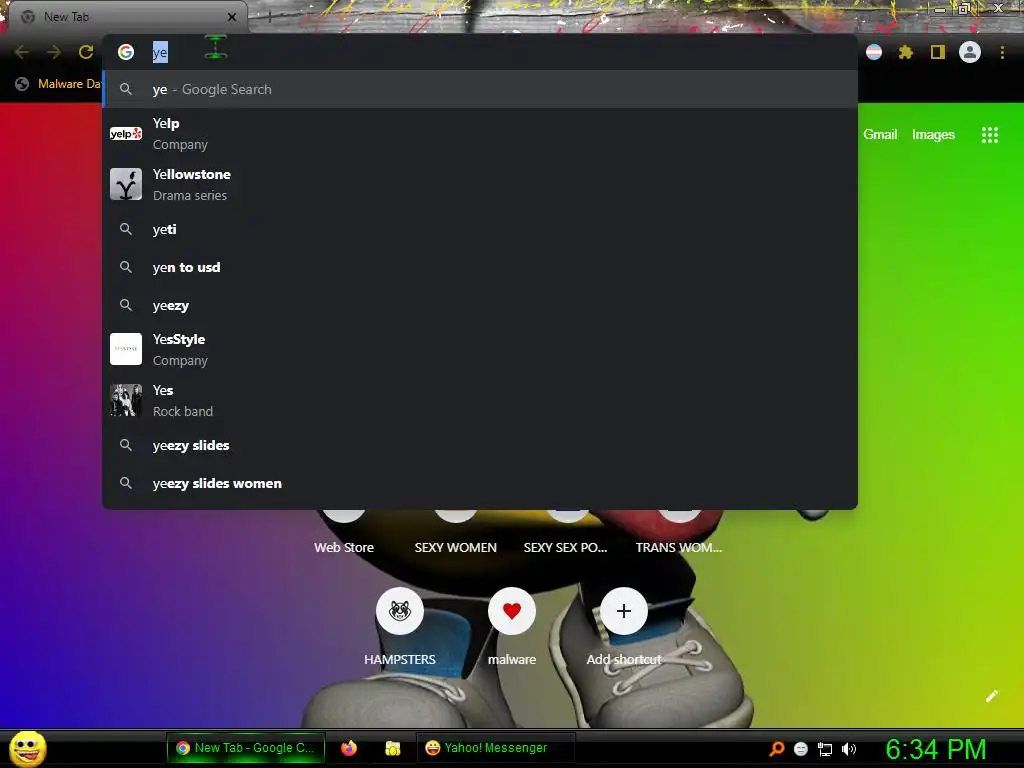Click the browser back arrow
Image resolution: width=1024 pixels, height=768 pixels.
click(x=22, y=52)
